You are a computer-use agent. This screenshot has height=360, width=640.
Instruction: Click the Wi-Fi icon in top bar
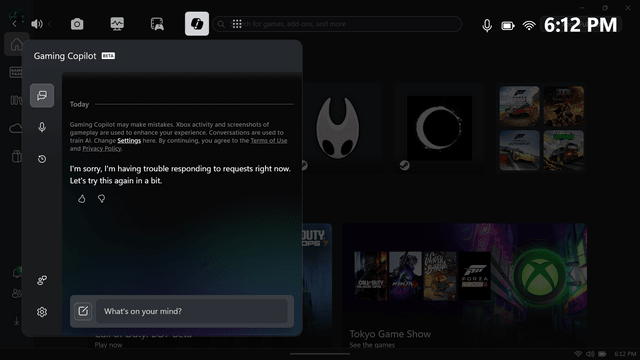pyautogui.click(x=529, y=26)
